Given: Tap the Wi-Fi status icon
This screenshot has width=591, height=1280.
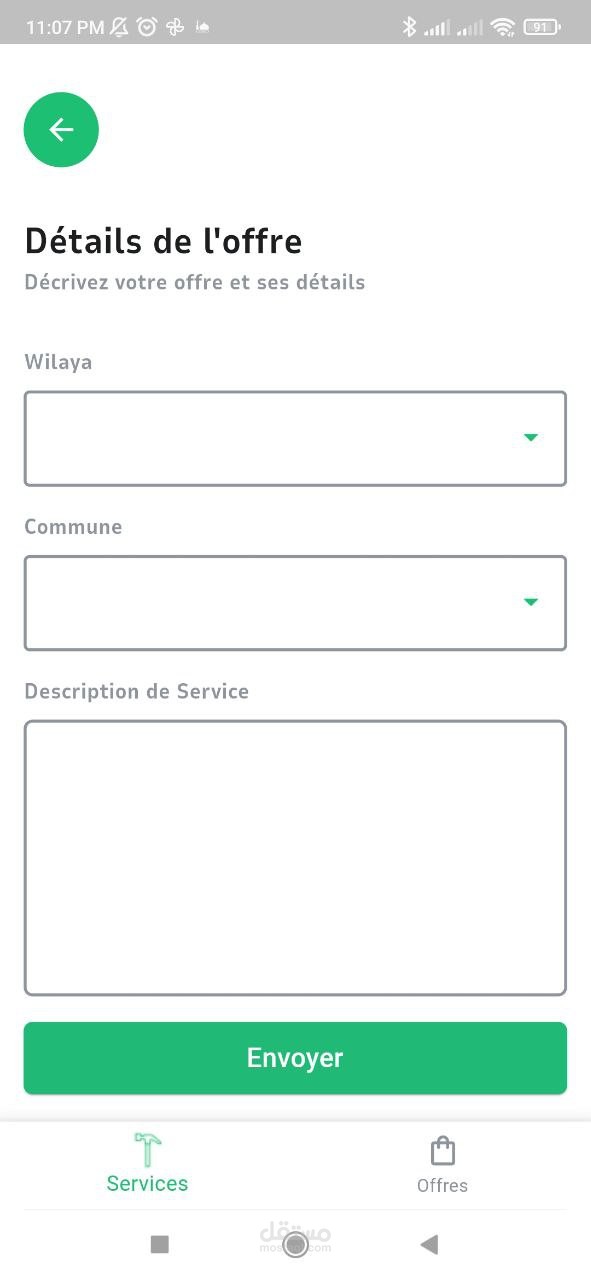Looking at the screenshot, I should (502, 27).
